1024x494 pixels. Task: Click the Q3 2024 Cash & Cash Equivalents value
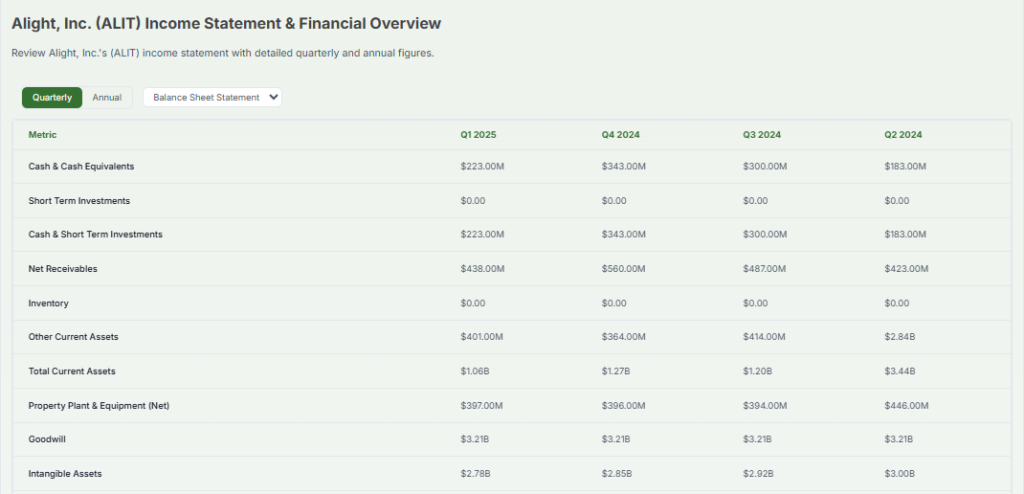point(765,166)
